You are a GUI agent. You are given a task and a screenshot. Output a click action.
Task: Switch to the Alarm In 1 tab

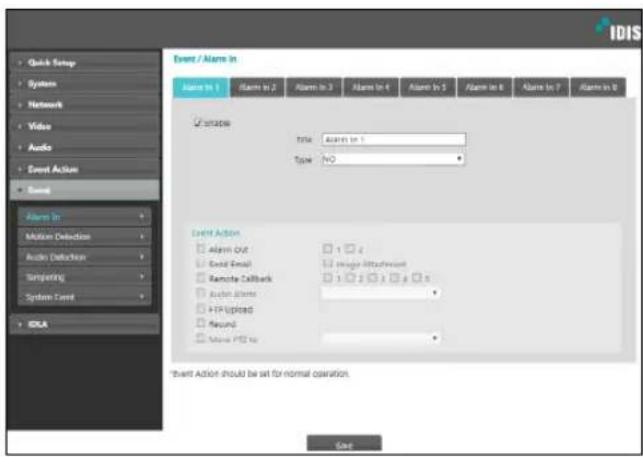(x=201, y=87)
